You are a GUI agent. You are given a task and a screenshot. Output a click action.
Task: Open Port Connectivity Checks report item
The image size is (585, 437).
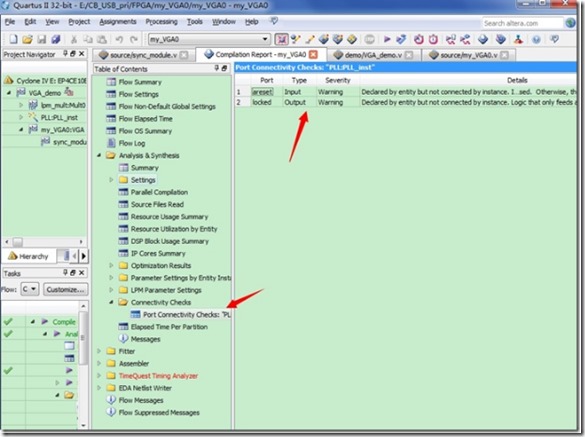click(187, 315)
